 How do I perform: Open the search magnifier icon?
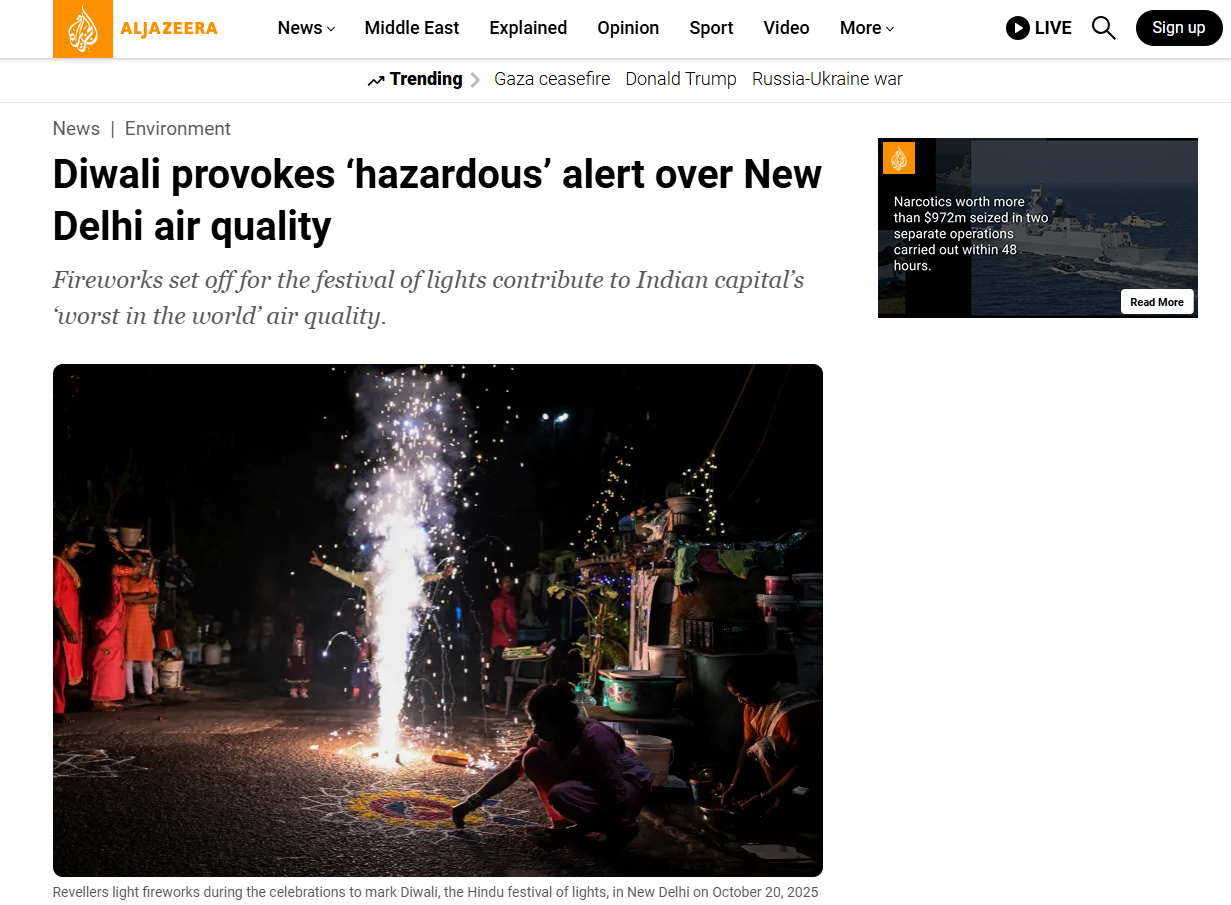(1103, 28)
